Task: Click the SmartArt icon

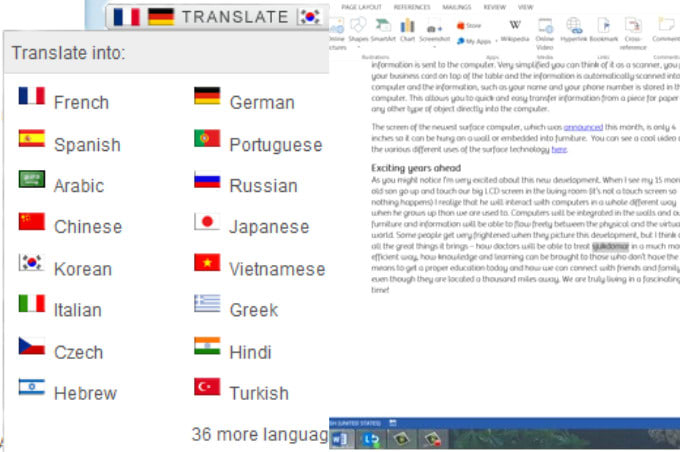Action: (x=381, y=30)
